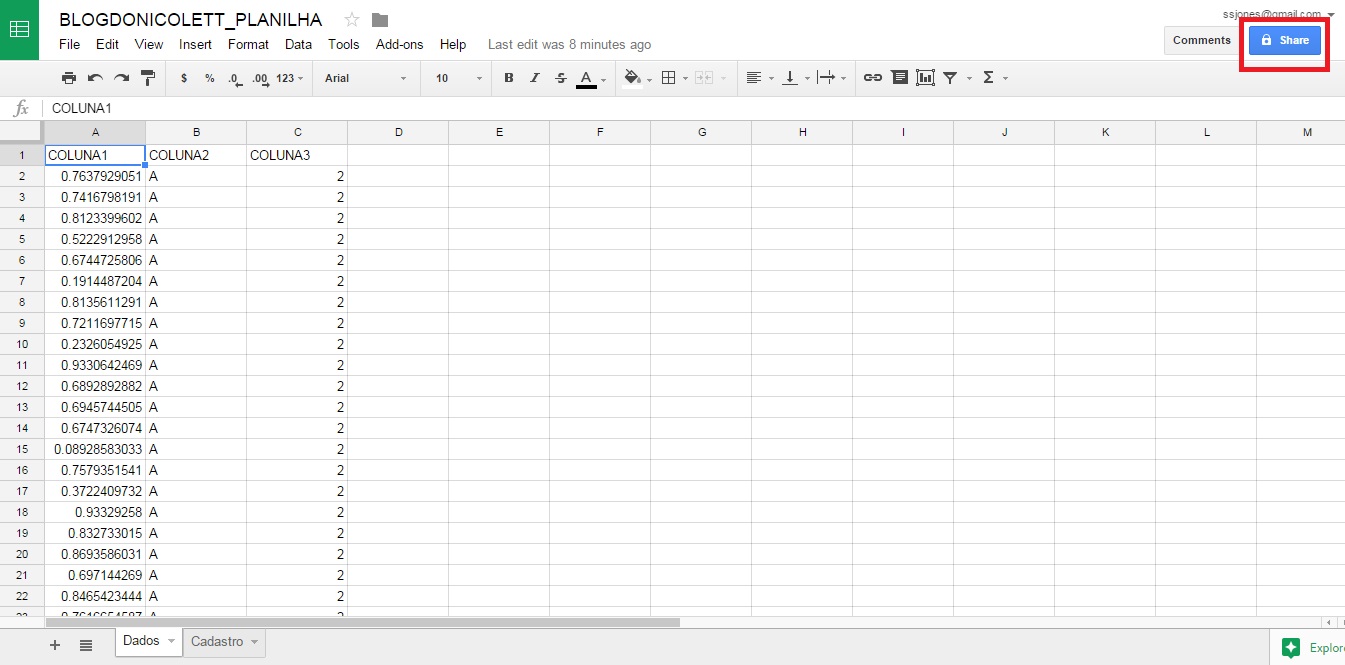Screen dimensions: 1345x665
Task: Click cell B1 containing COLUNA2
Action: pyautogui.click(x=196, y=155)
